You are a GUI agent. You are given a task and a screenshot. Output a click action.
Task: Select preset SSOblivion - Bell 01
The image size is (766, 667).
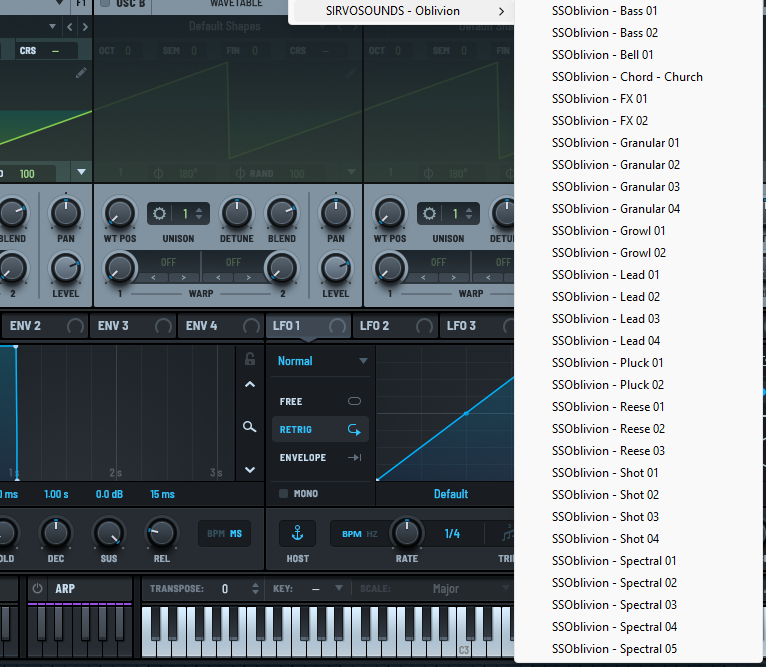602,55
